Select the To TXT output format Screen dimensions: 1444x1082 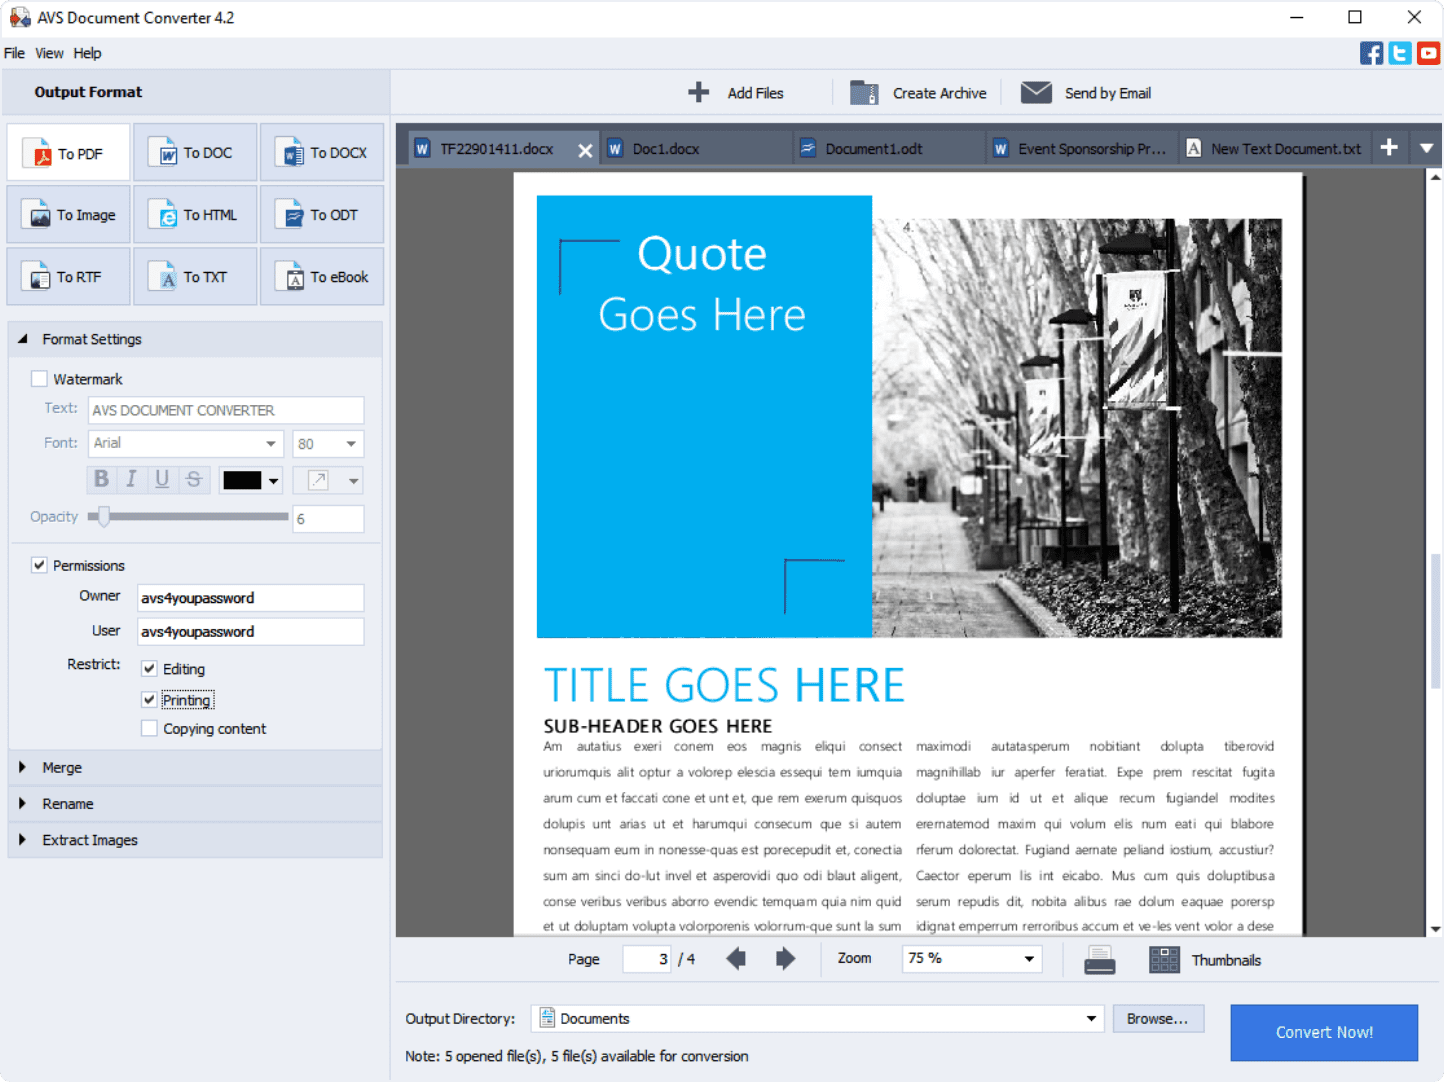click(195, 277)
